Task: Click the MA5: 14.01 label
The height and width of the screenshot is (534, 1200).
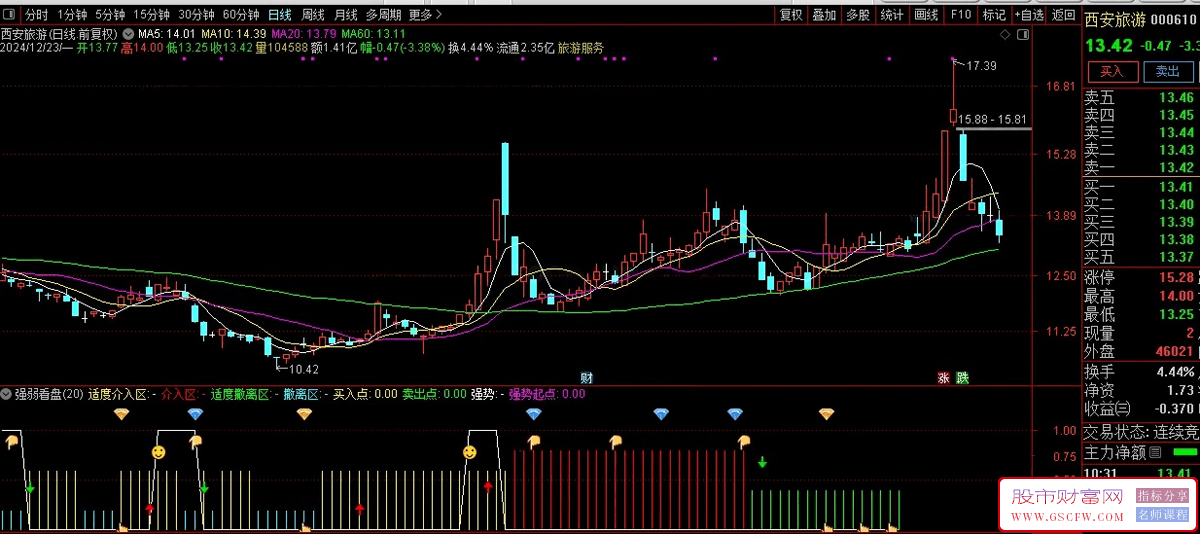Action: point(166,34)
